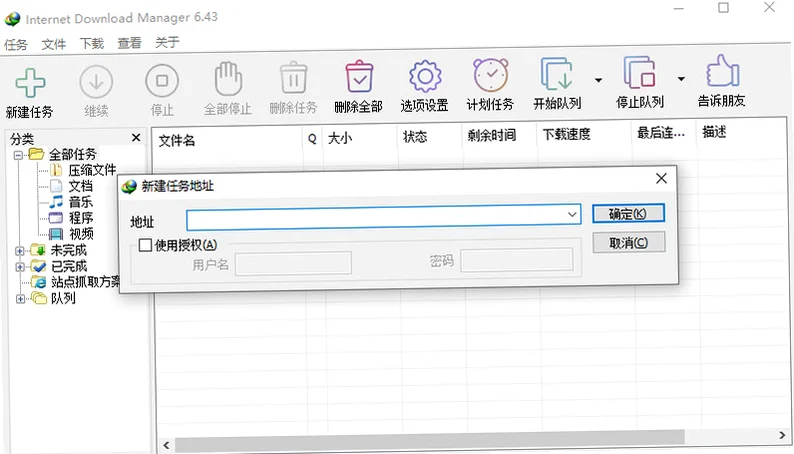Click the 停止队列 toolbar icon

(640, 72)
